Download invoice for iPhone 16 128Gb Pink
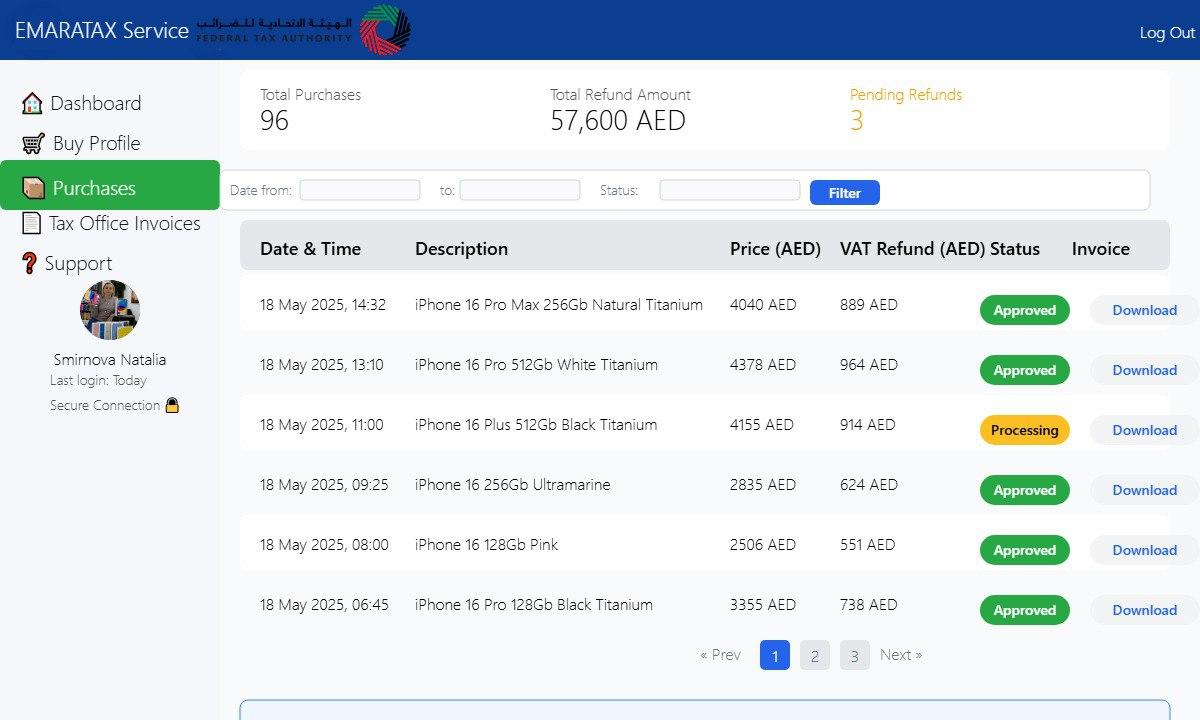 (1143, 550)
